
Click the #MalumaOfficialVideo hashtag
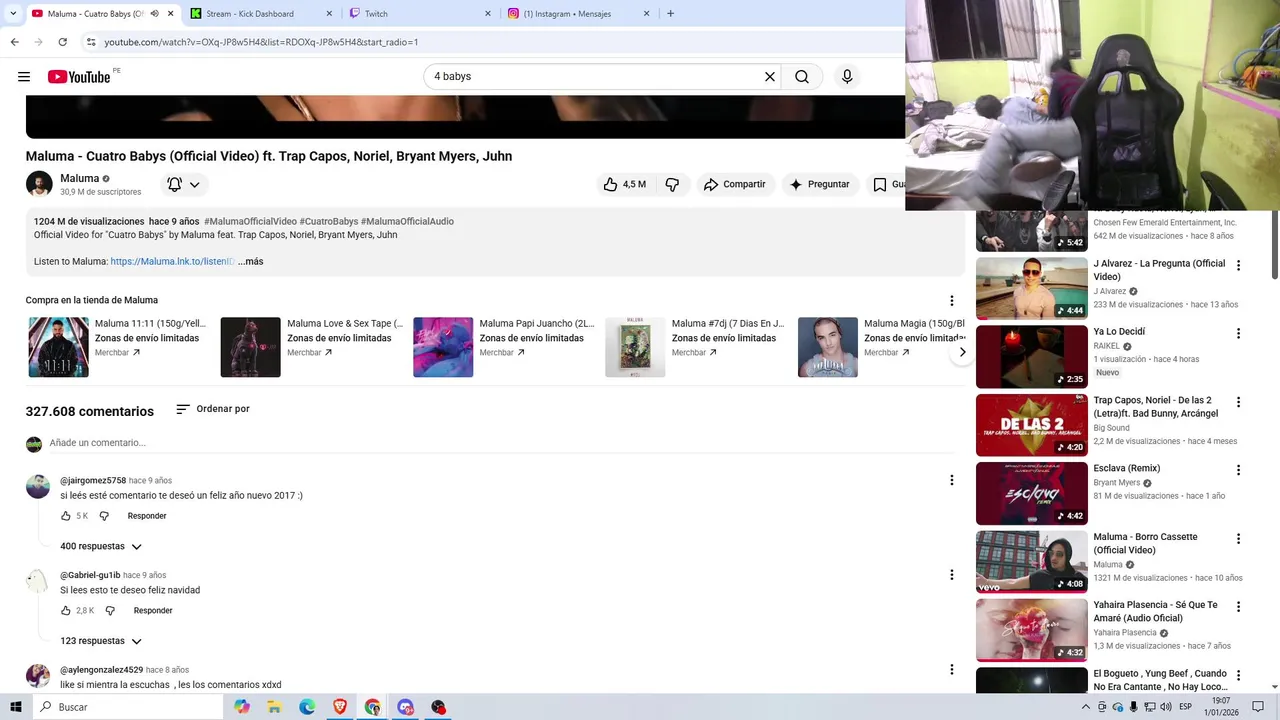[250, 222]
